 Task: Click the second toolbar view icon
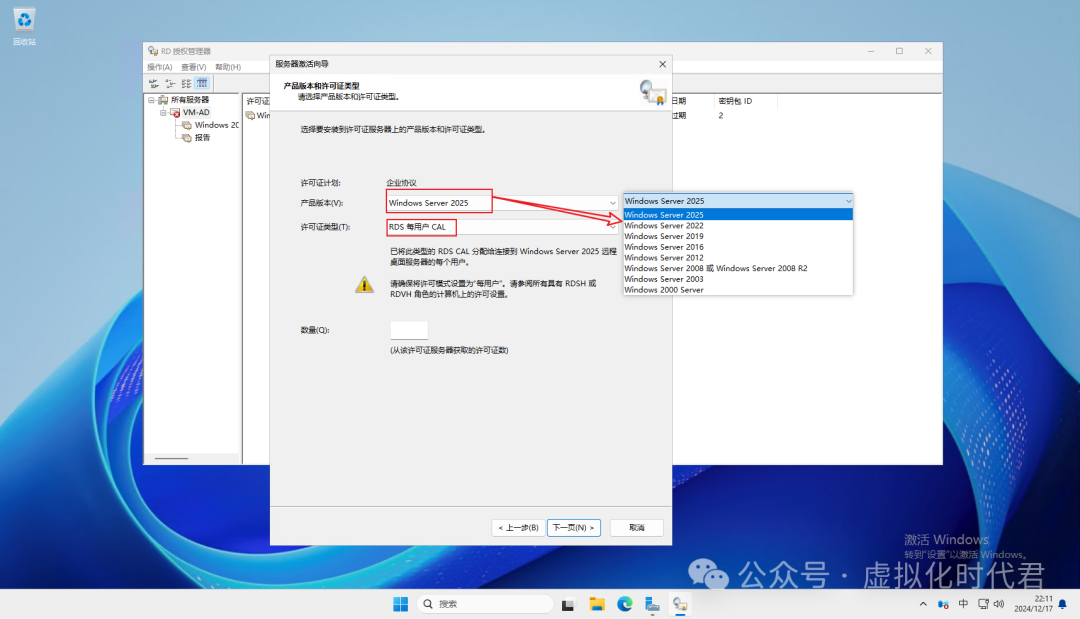[170, 83]
